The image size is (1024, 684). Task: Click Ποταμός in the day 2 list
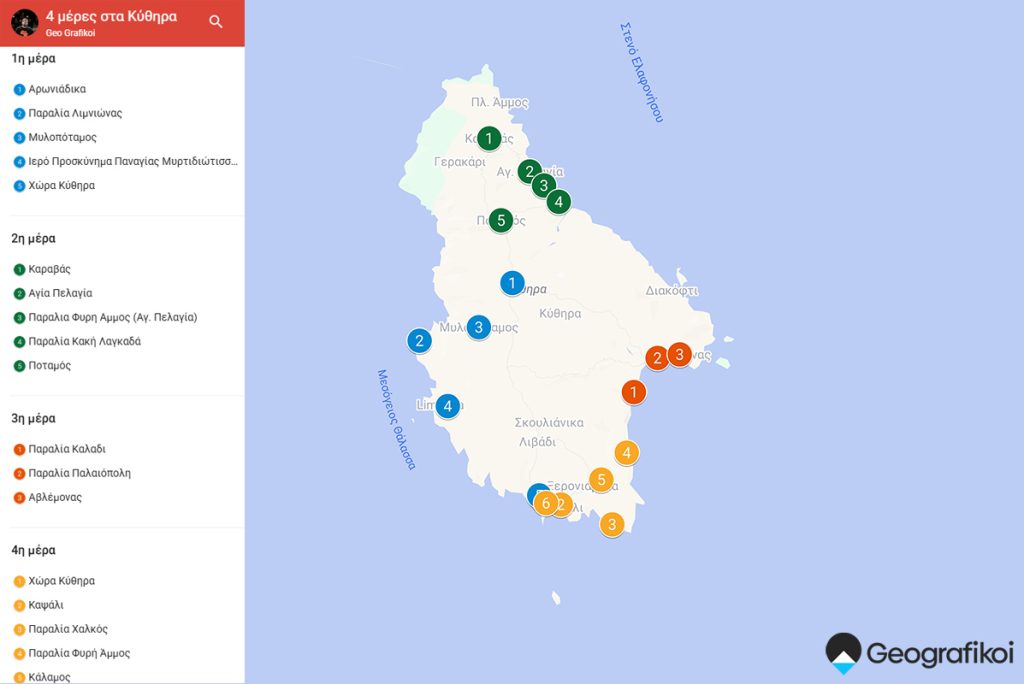[x=50, y=366]
